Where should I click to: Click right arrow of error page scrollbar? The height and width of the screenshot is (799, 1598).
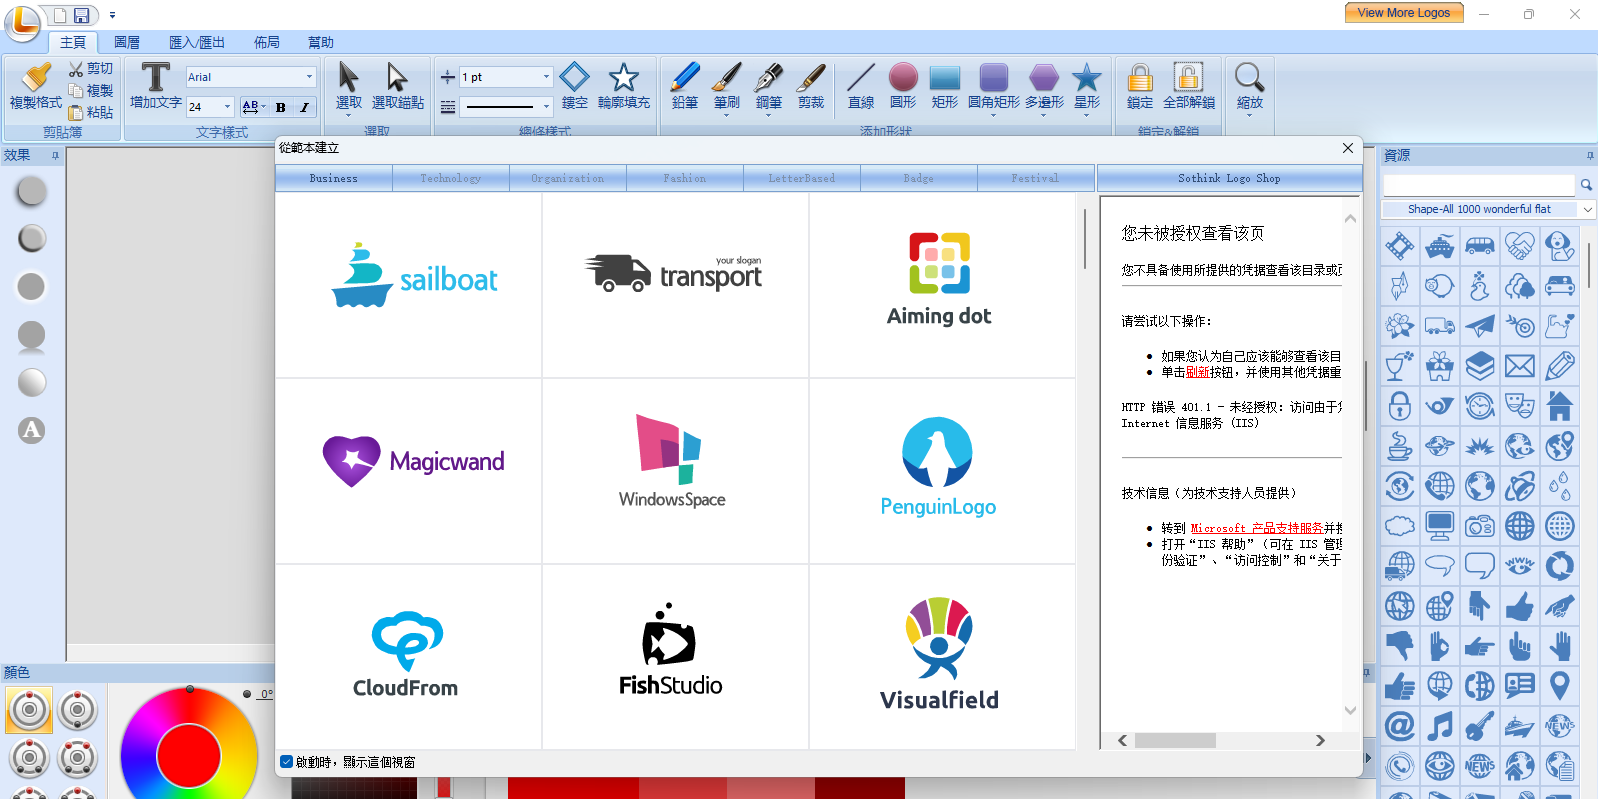point(1320,740)
